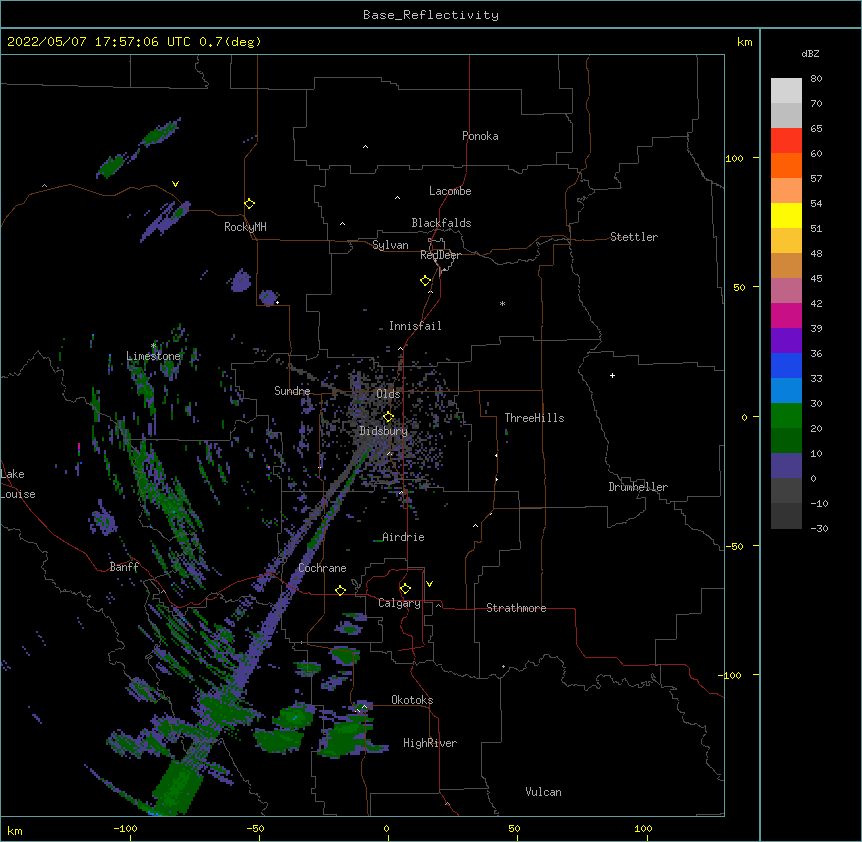
Task: Select the slate 0-10 dBZ legend swatch
Action: click(x=786, y=466)
